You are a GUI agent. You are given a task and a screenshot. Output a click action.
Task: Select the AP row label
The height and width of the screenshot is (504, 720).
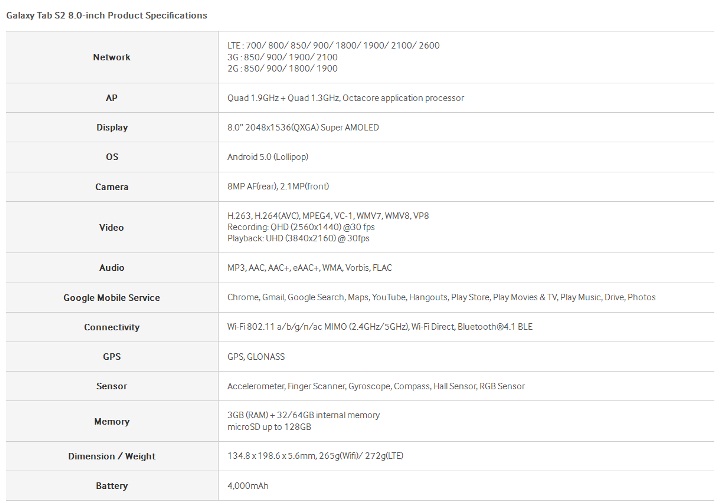[x=112, y=98]
